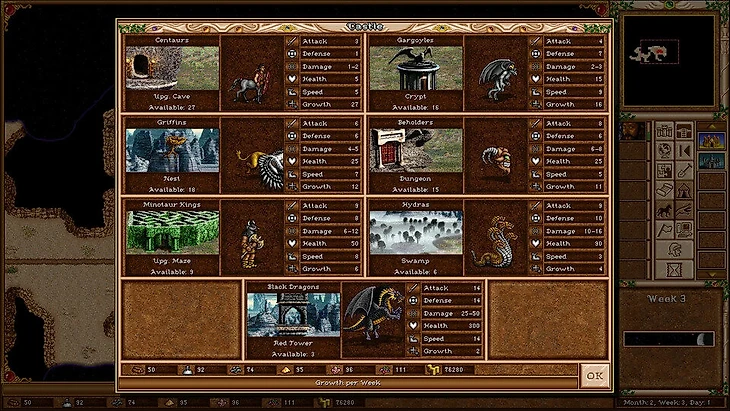The image size is (730, 411).
Task: Click the move hero horse icon
Action: (664, 210)
